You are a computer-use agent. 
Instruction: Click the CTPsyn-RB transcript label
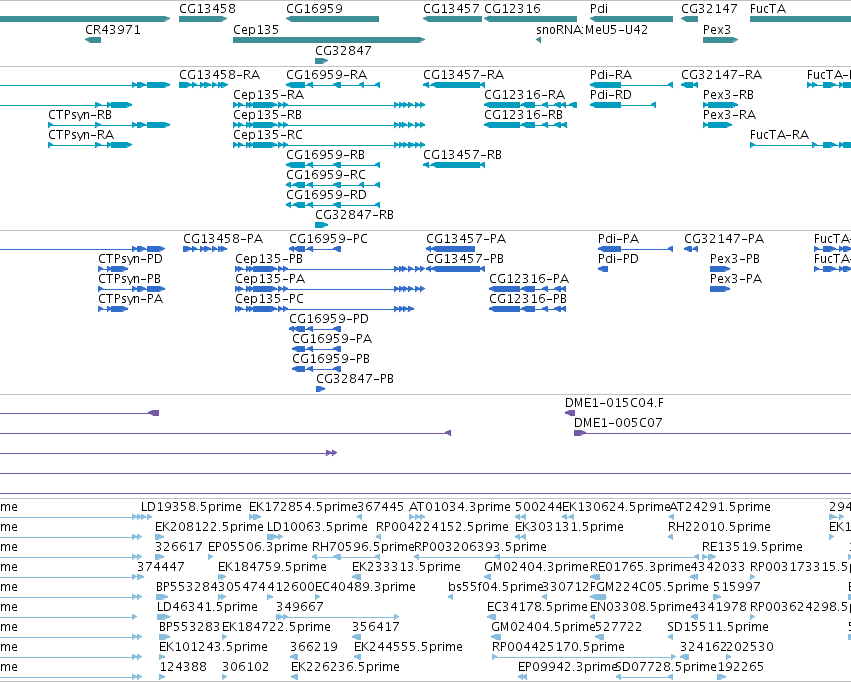[x=80, y=114]
